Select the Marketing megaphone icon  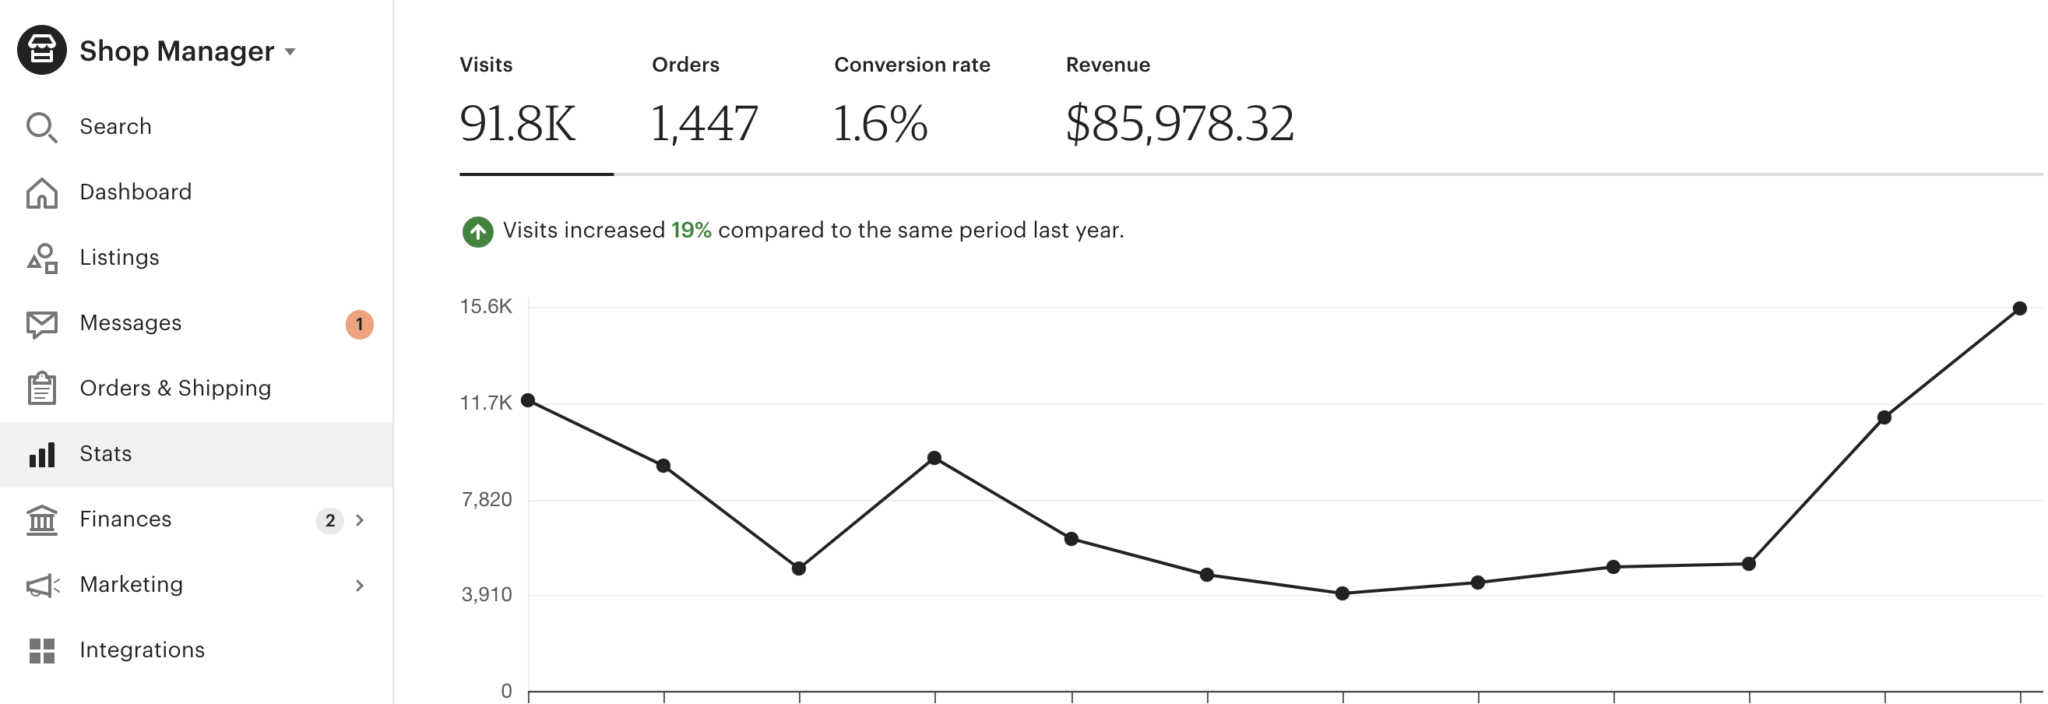click(41, 584)
